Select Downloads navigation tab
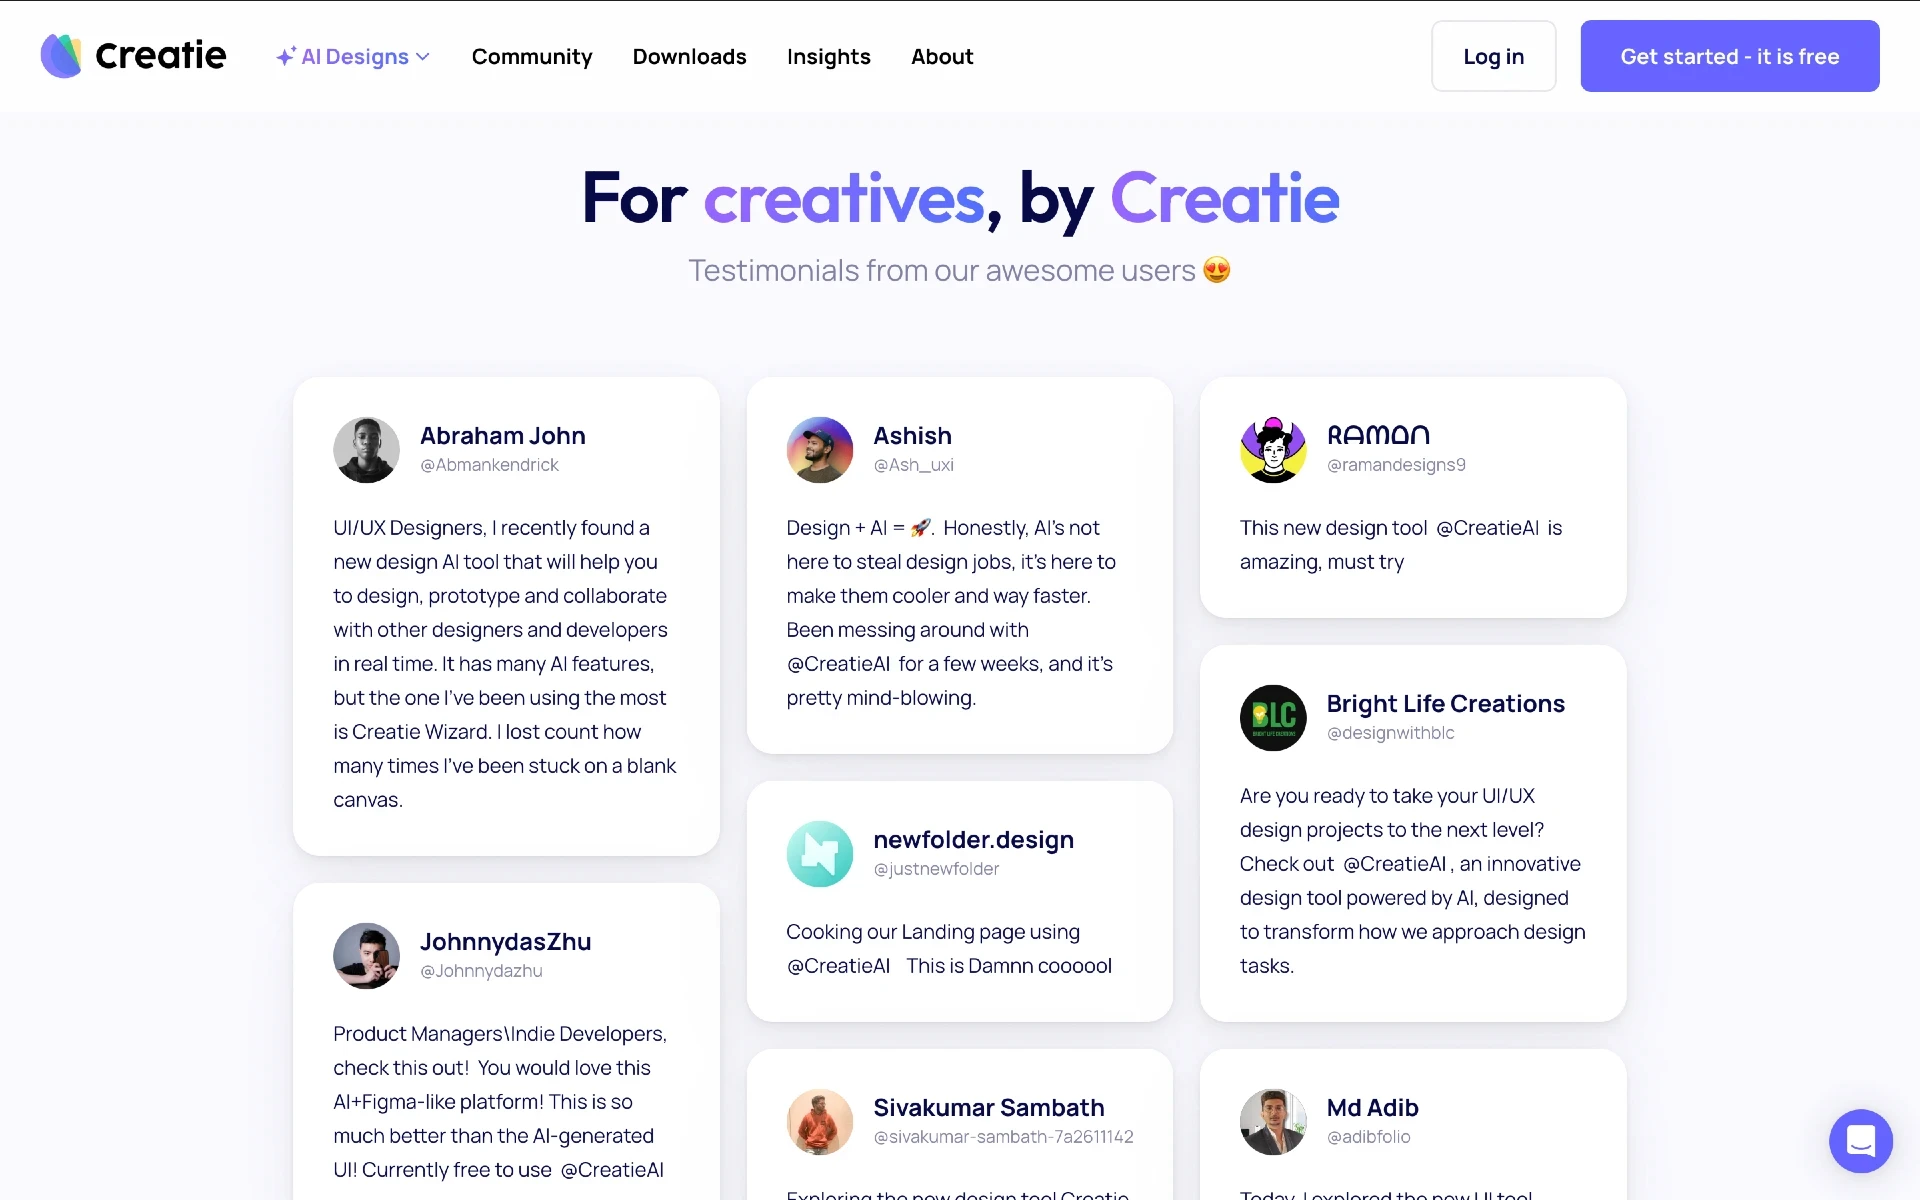1920x1200 pixels. pyautogui.click(x=690, y=55)
